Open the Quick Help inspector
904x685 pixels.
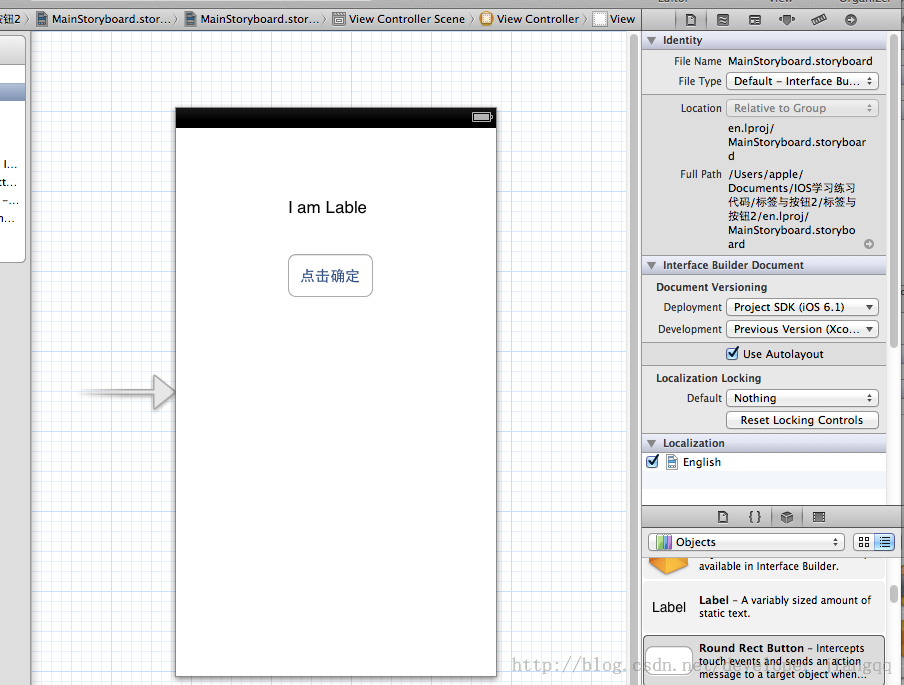click(722, 19)
